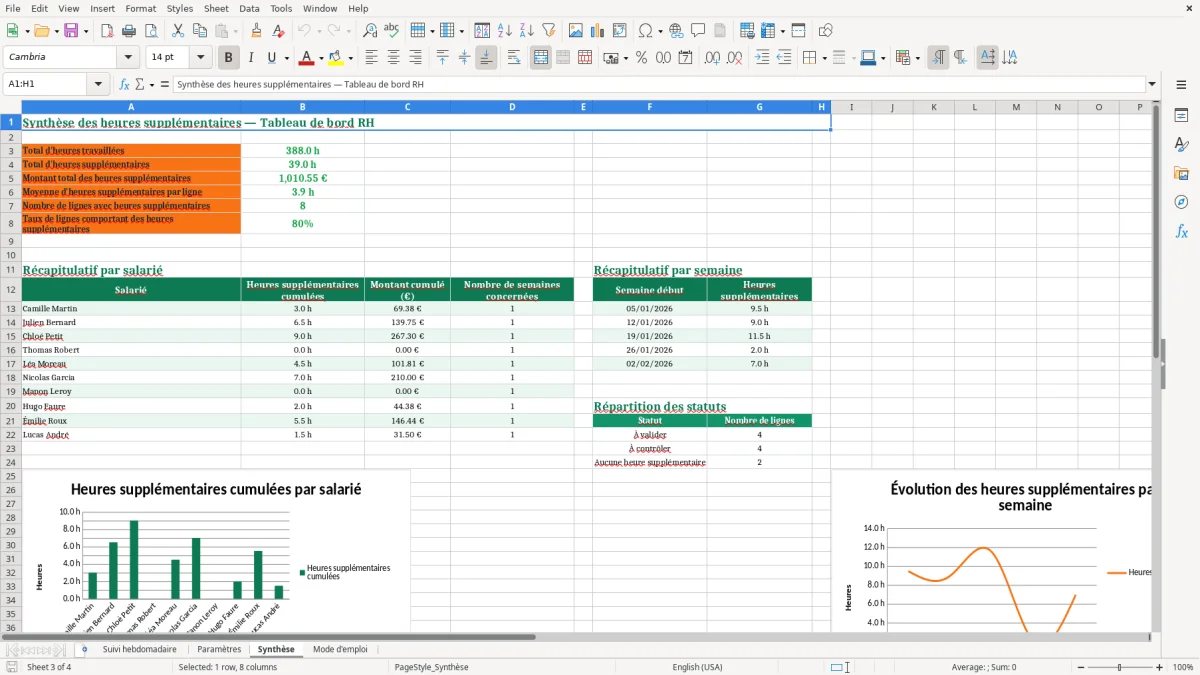Toggle Underline formatting
Screen dimensions: 1200x675
[272, 57]
